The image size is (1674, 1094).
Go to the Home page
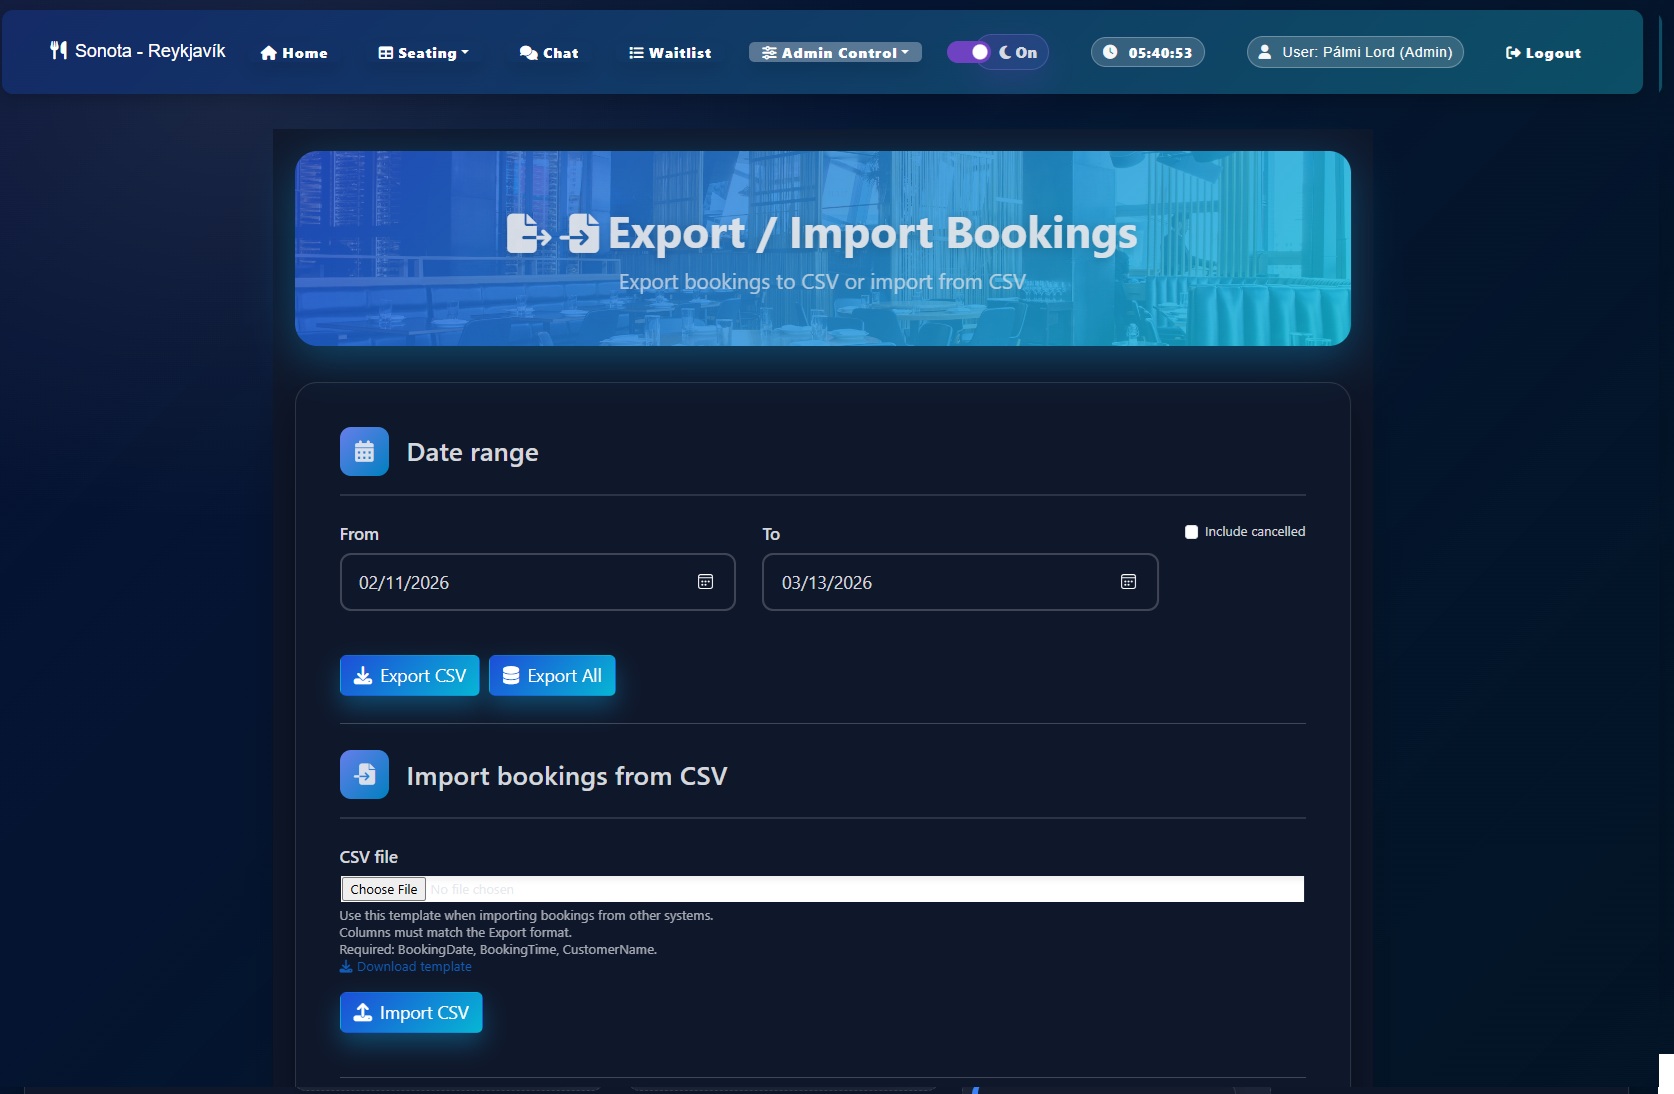(294, 53)
